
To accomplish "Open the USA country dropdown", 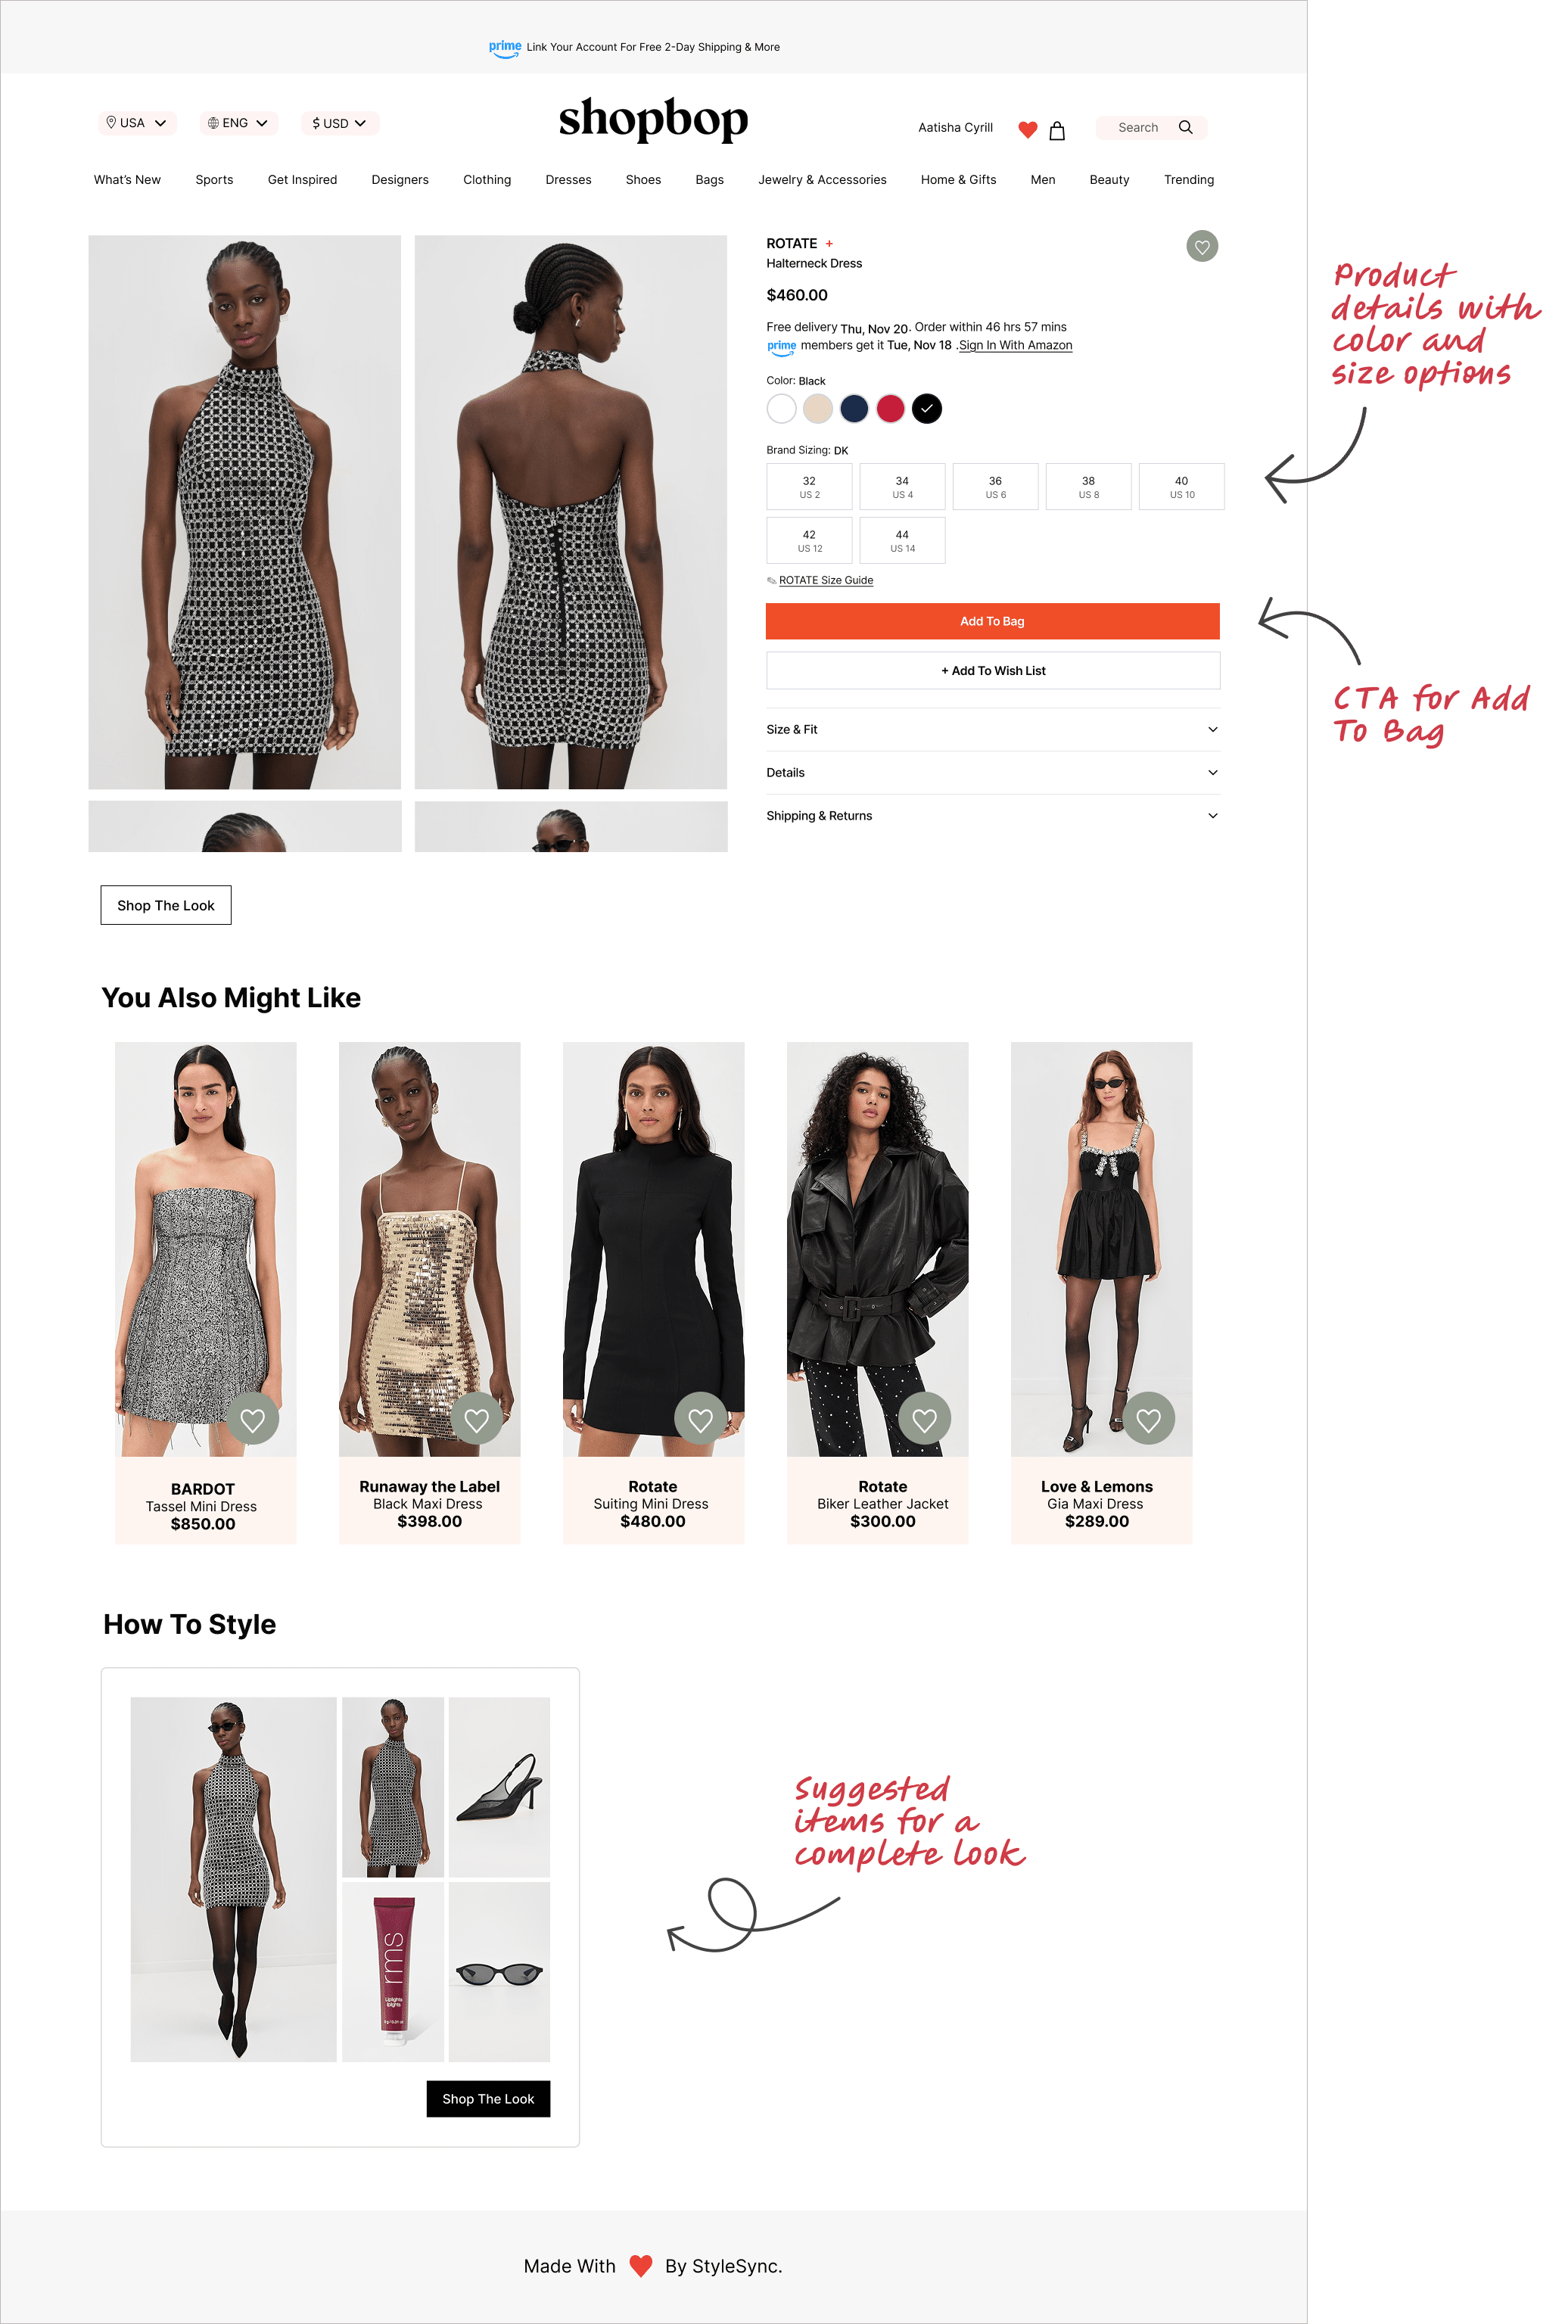I will pyautogui.click(x=137, y=123).
